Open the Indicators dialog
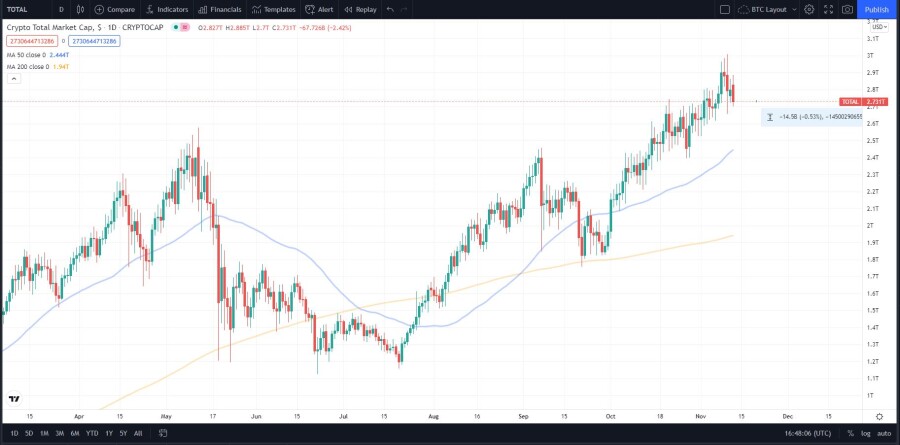Image resolution: width=900 pixels, height=445 pixels. point(166,9)
